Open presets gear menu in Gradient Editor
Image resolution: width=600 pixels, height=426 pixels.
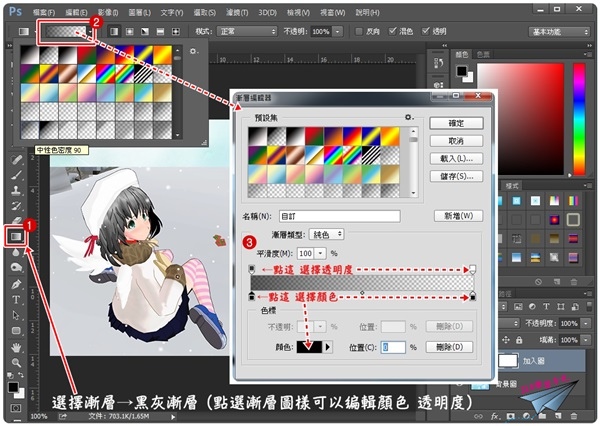click(x=409, y=117)
